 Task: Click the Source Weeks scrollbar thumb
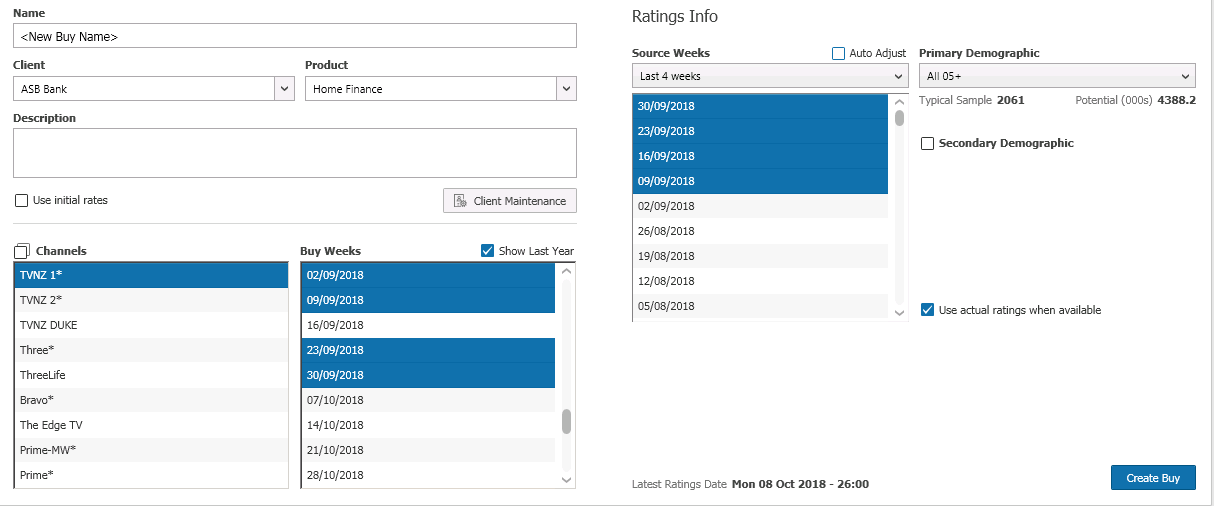pyautogui.click(x=899, y=118)
